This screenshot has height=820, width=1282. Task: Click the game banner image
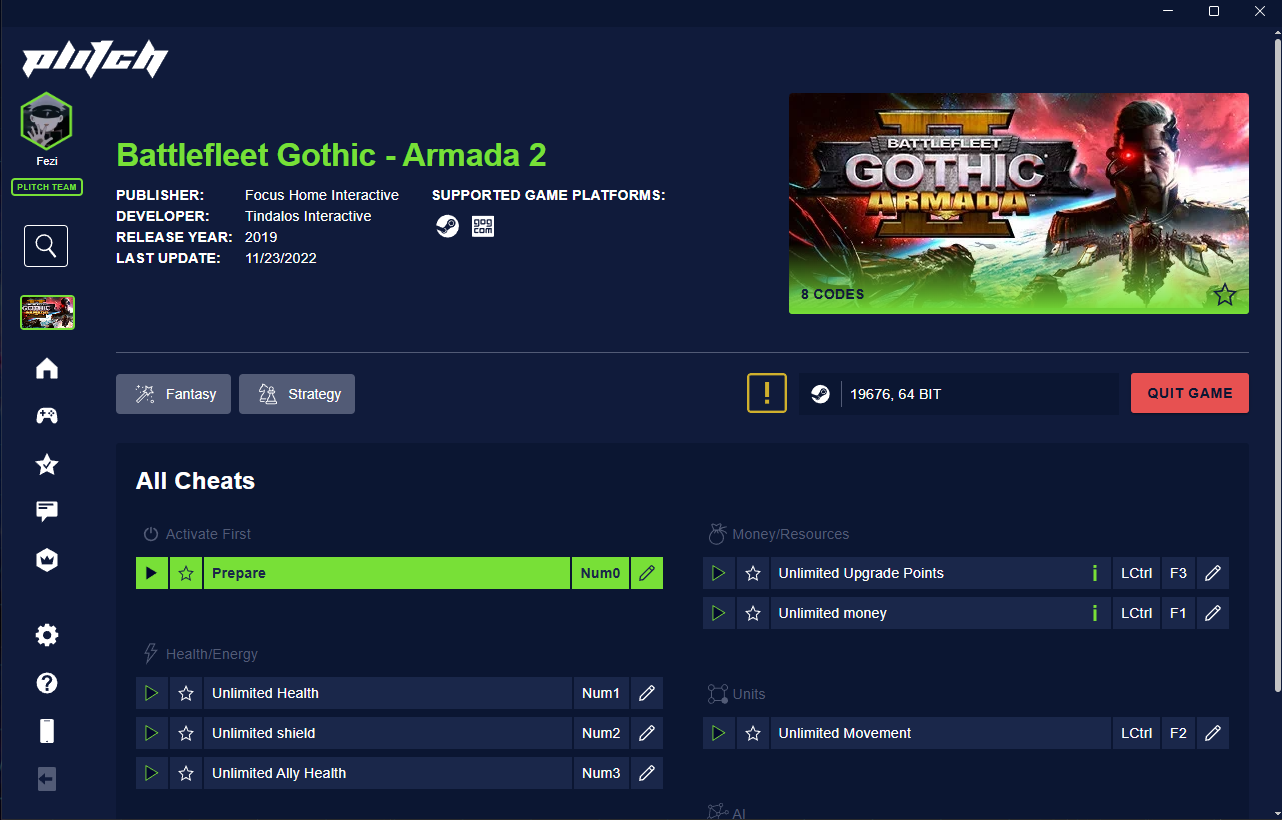coord(1019,203)
